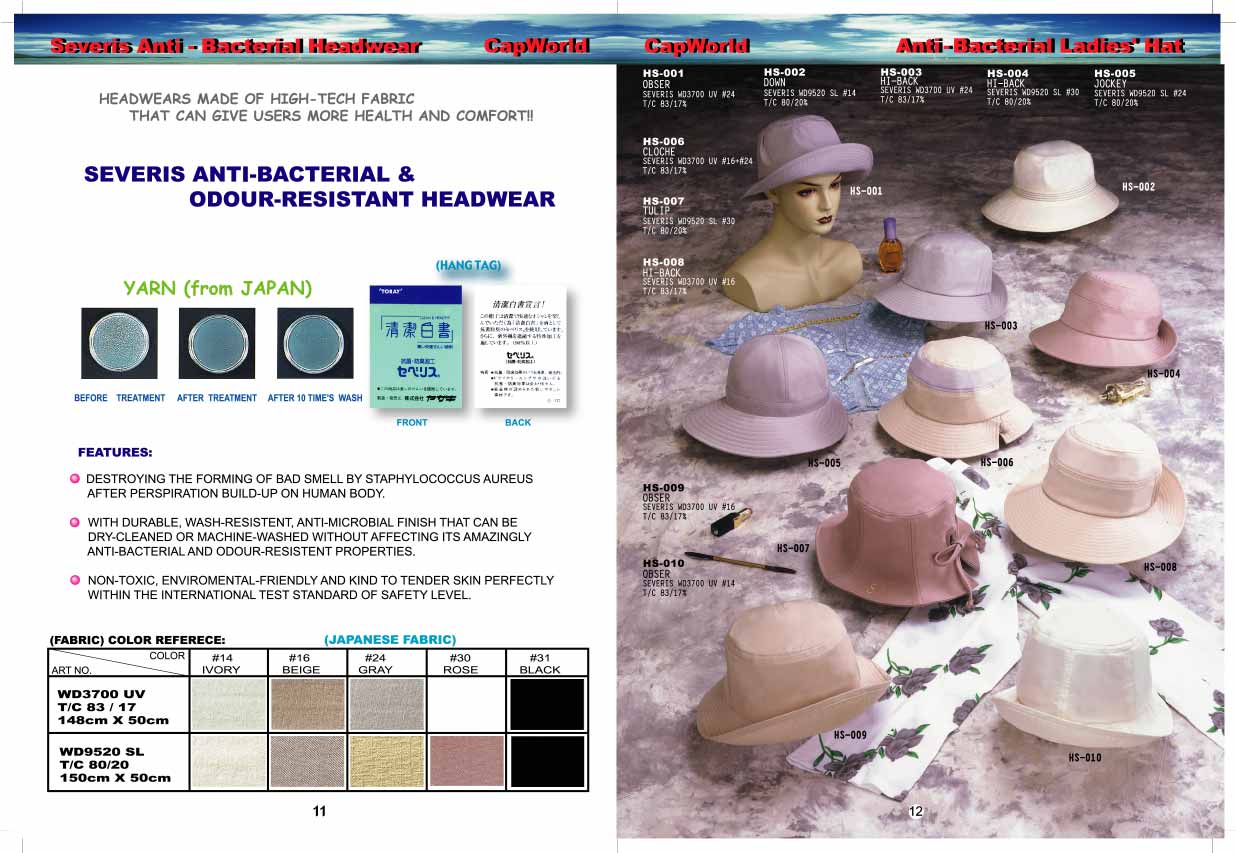Select the petri dish image above "BEFORE TREATMENT"
Screen dimensions: 1236x853
(x=119, y=343)
